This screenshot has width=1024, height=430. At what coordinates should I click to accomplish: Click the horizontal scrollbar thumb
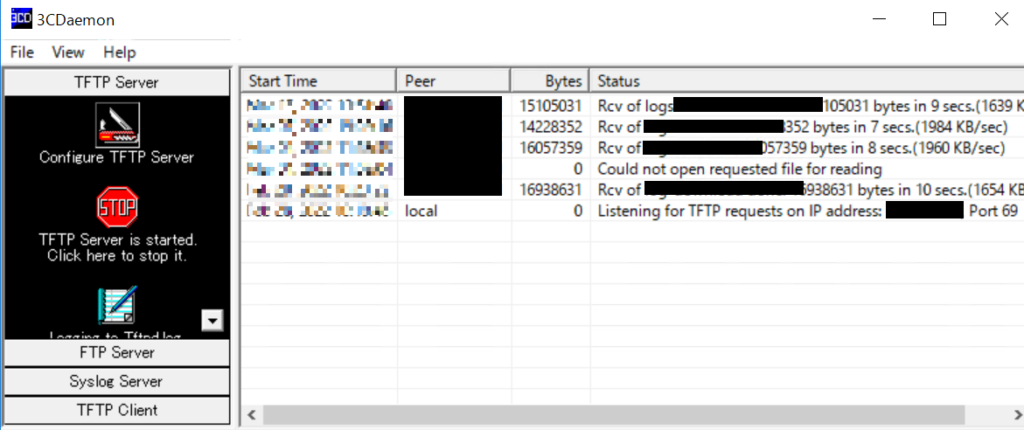pos(614,414)
